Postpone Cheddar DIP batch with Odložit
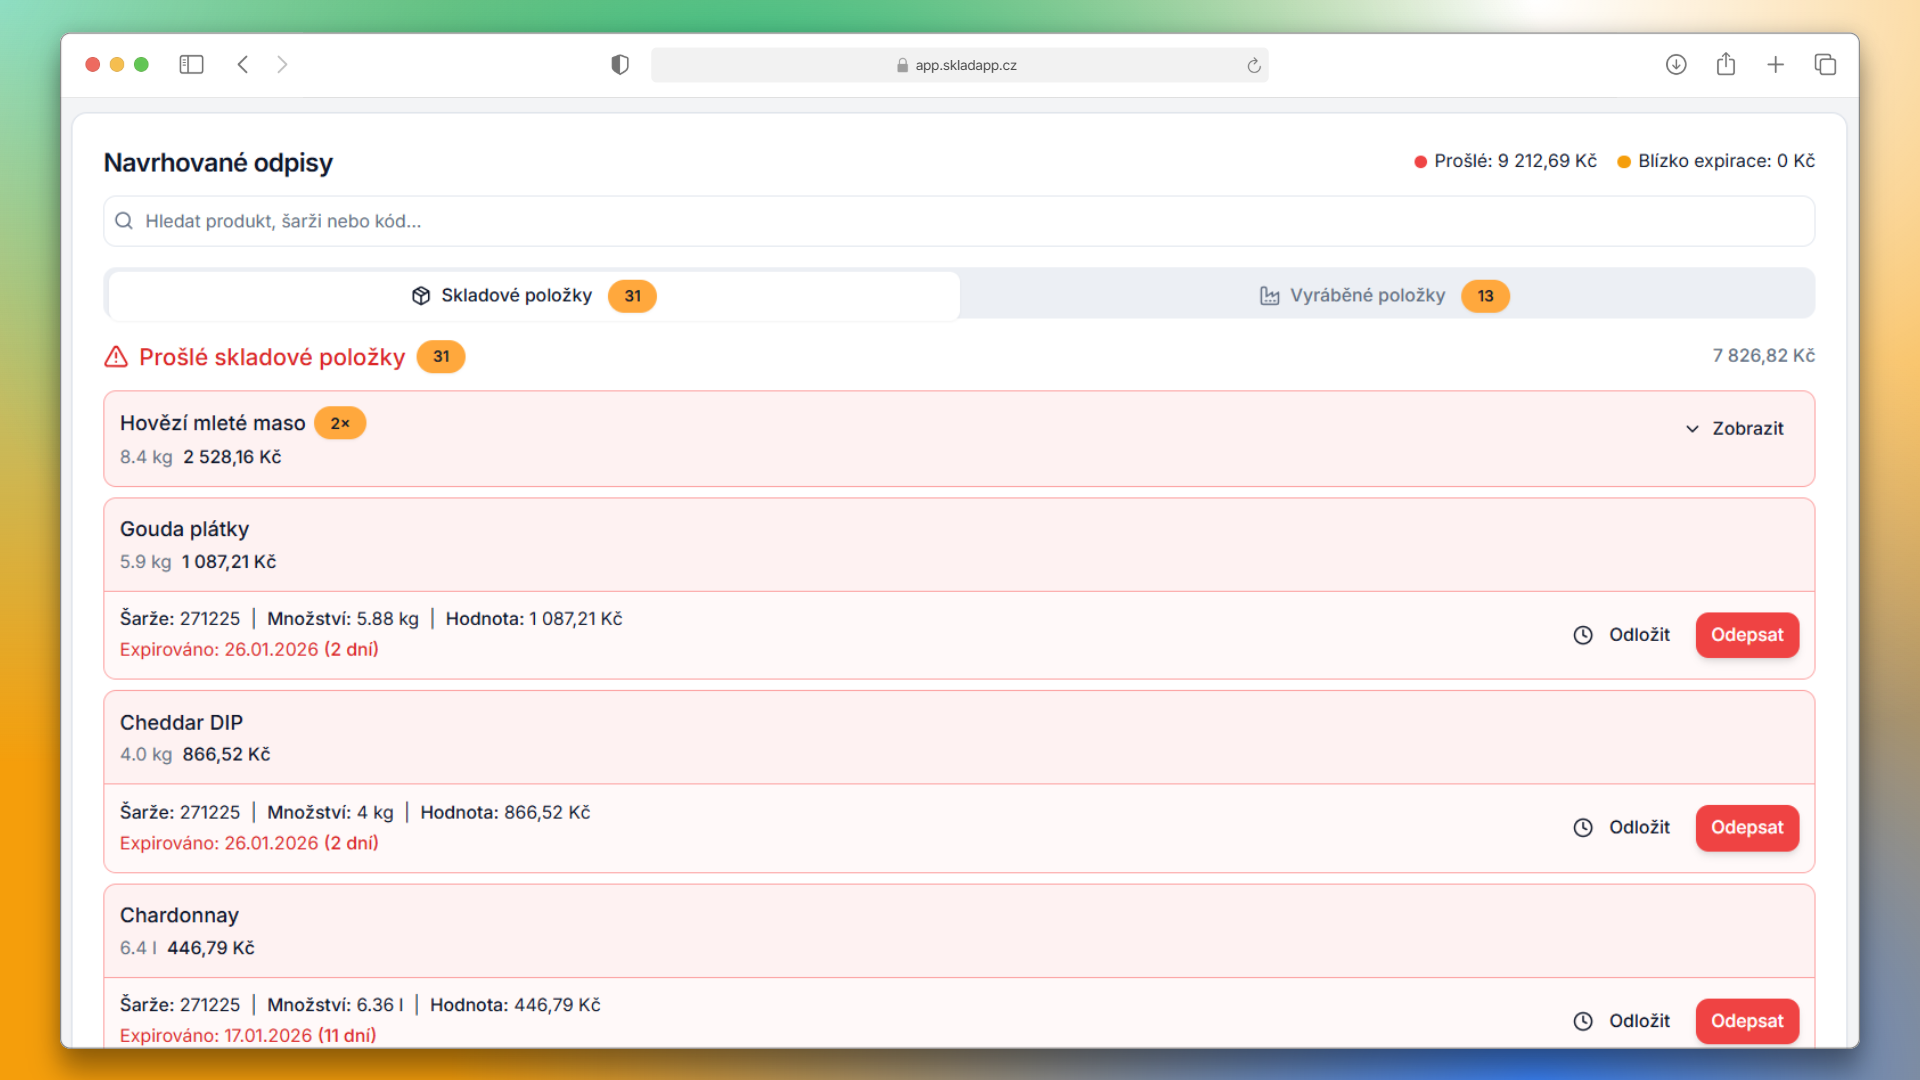Viewport: 1920px width, 1080px height. tap(1638, 828)
